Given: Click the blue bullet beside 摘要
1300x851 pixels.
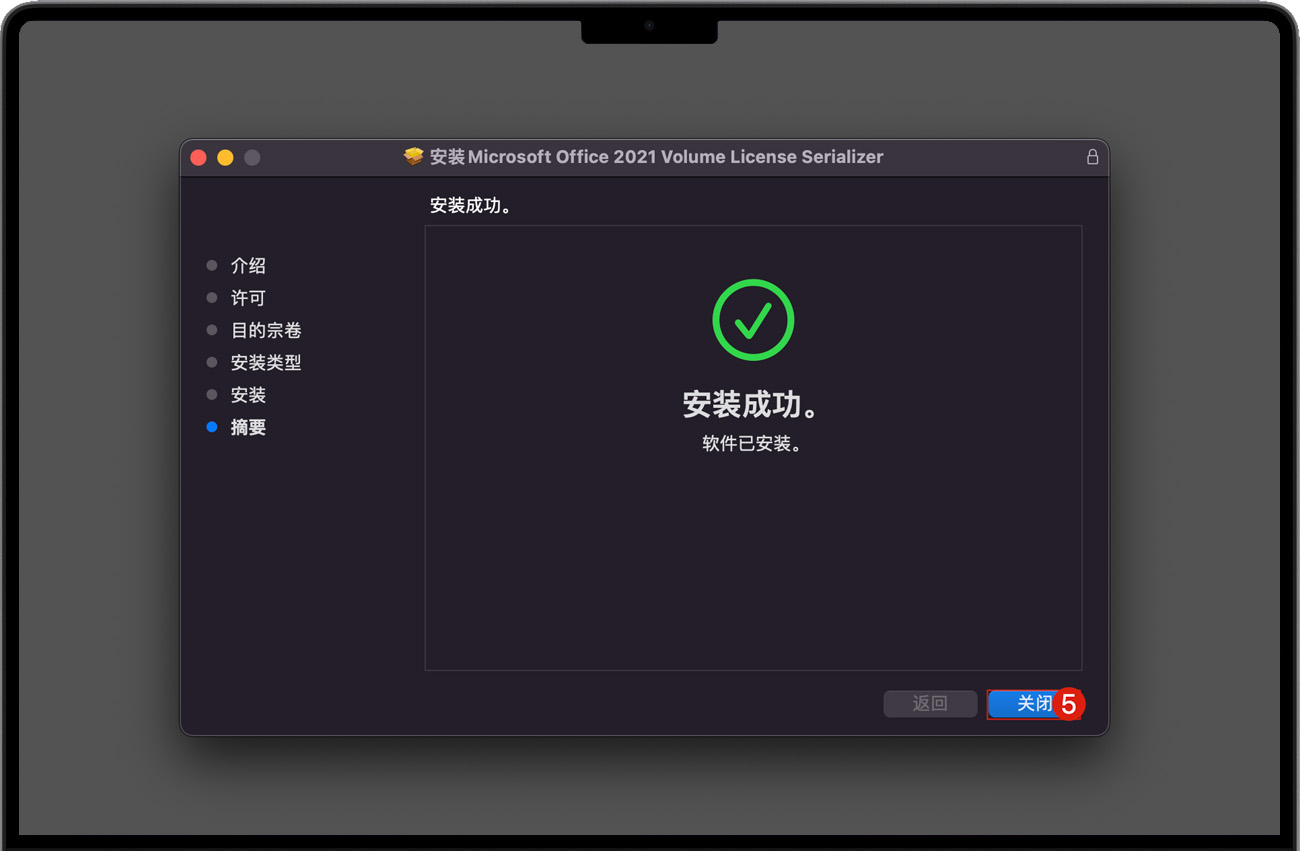Looking at the screenshot, I should pyautogui.click(x=212, y=427).
